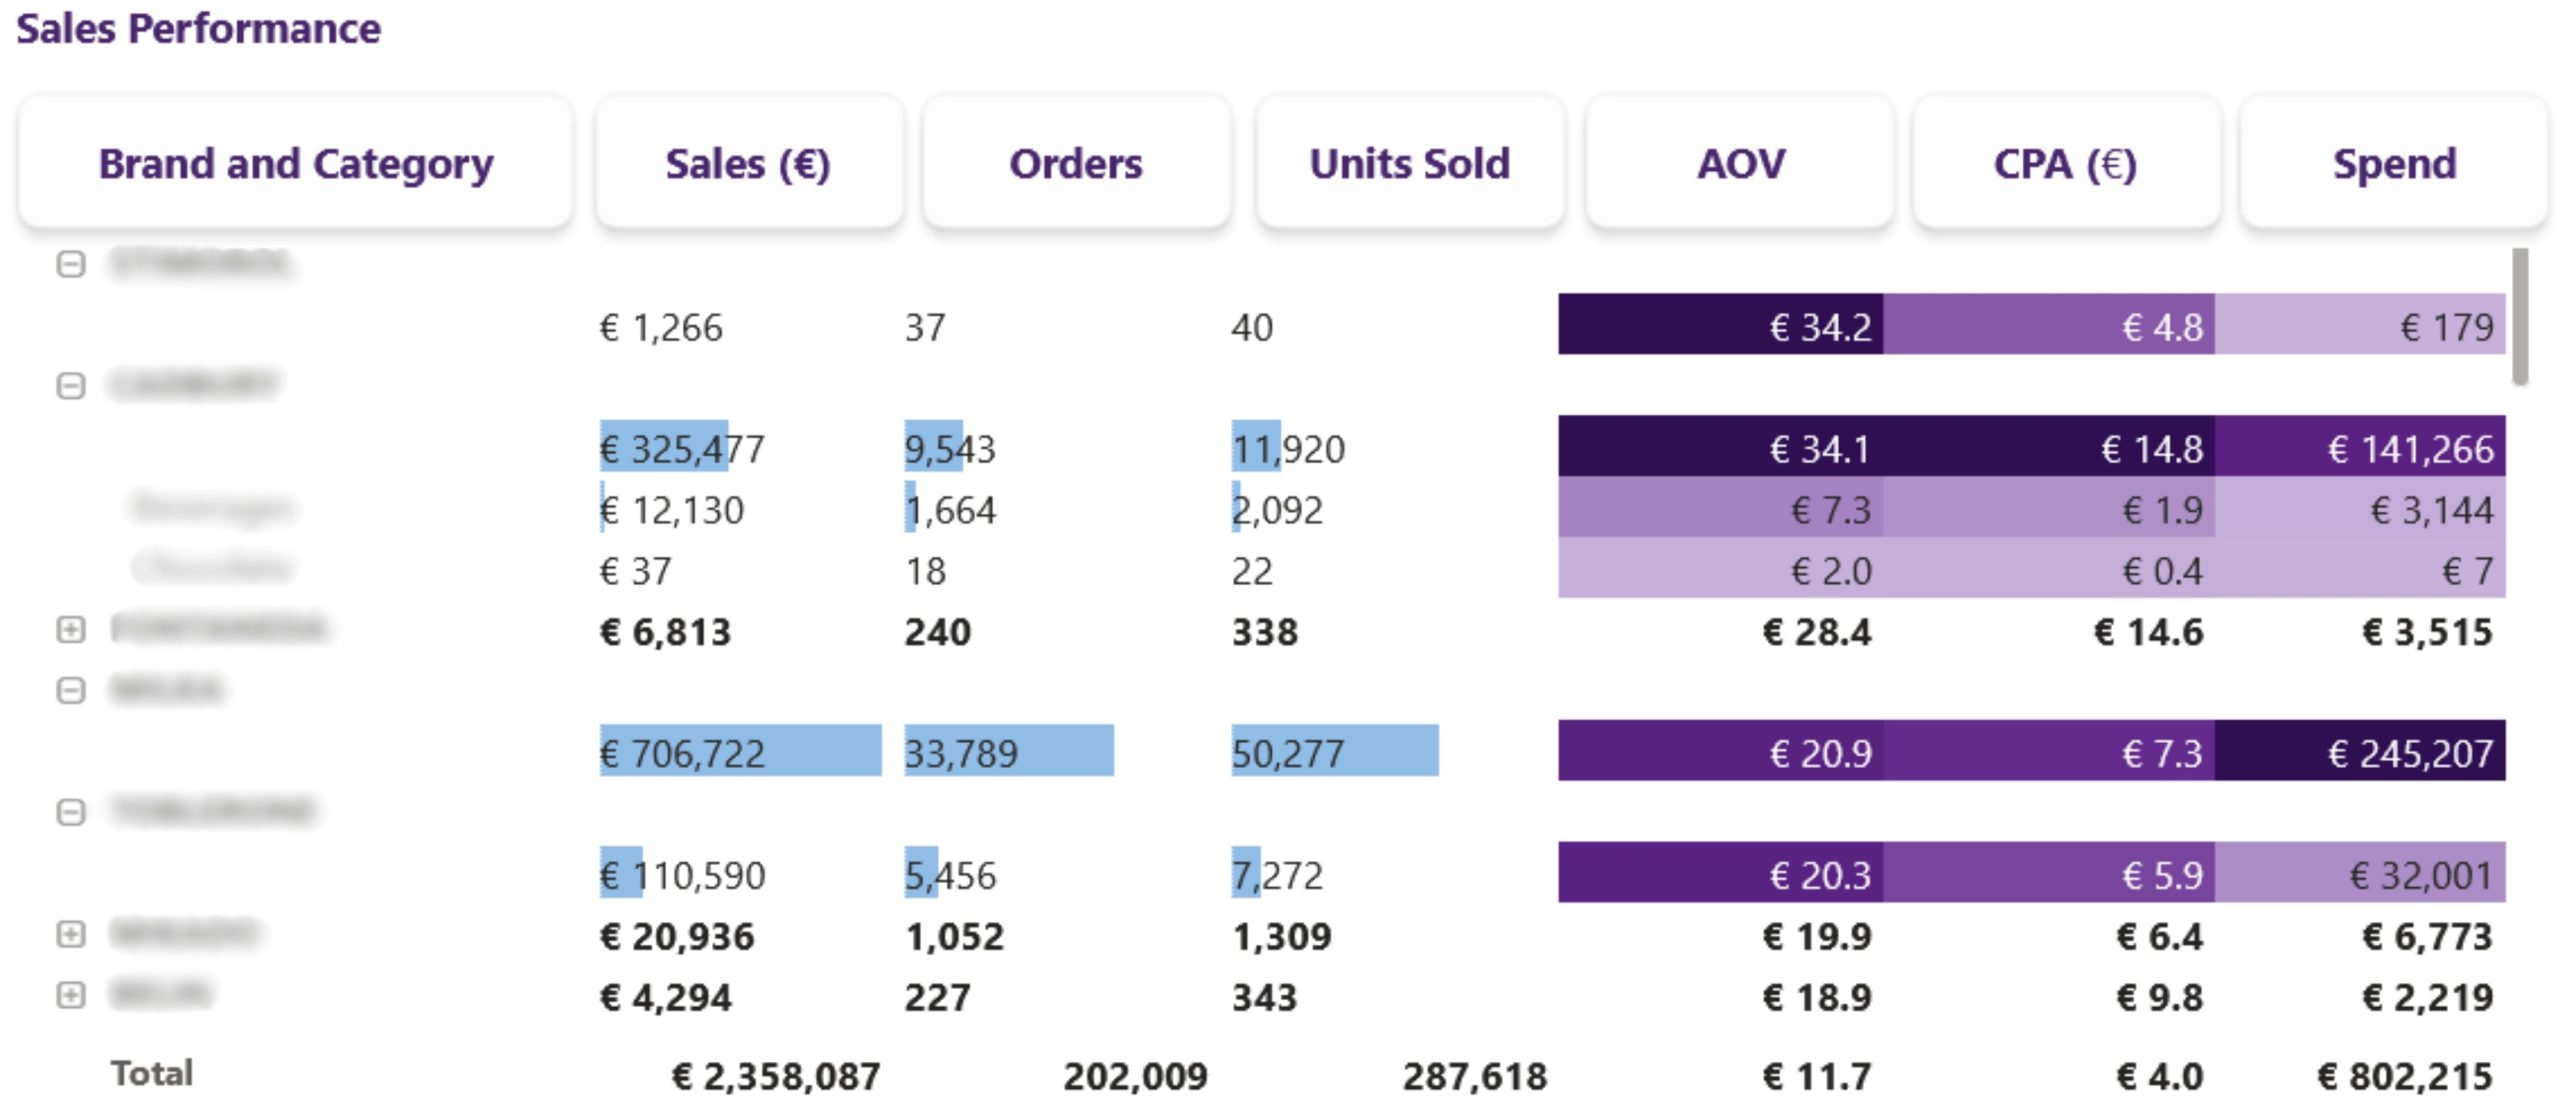Click the € 4,294 sales value
This screenshot has height=1110, width=2560.
point(665,998)
